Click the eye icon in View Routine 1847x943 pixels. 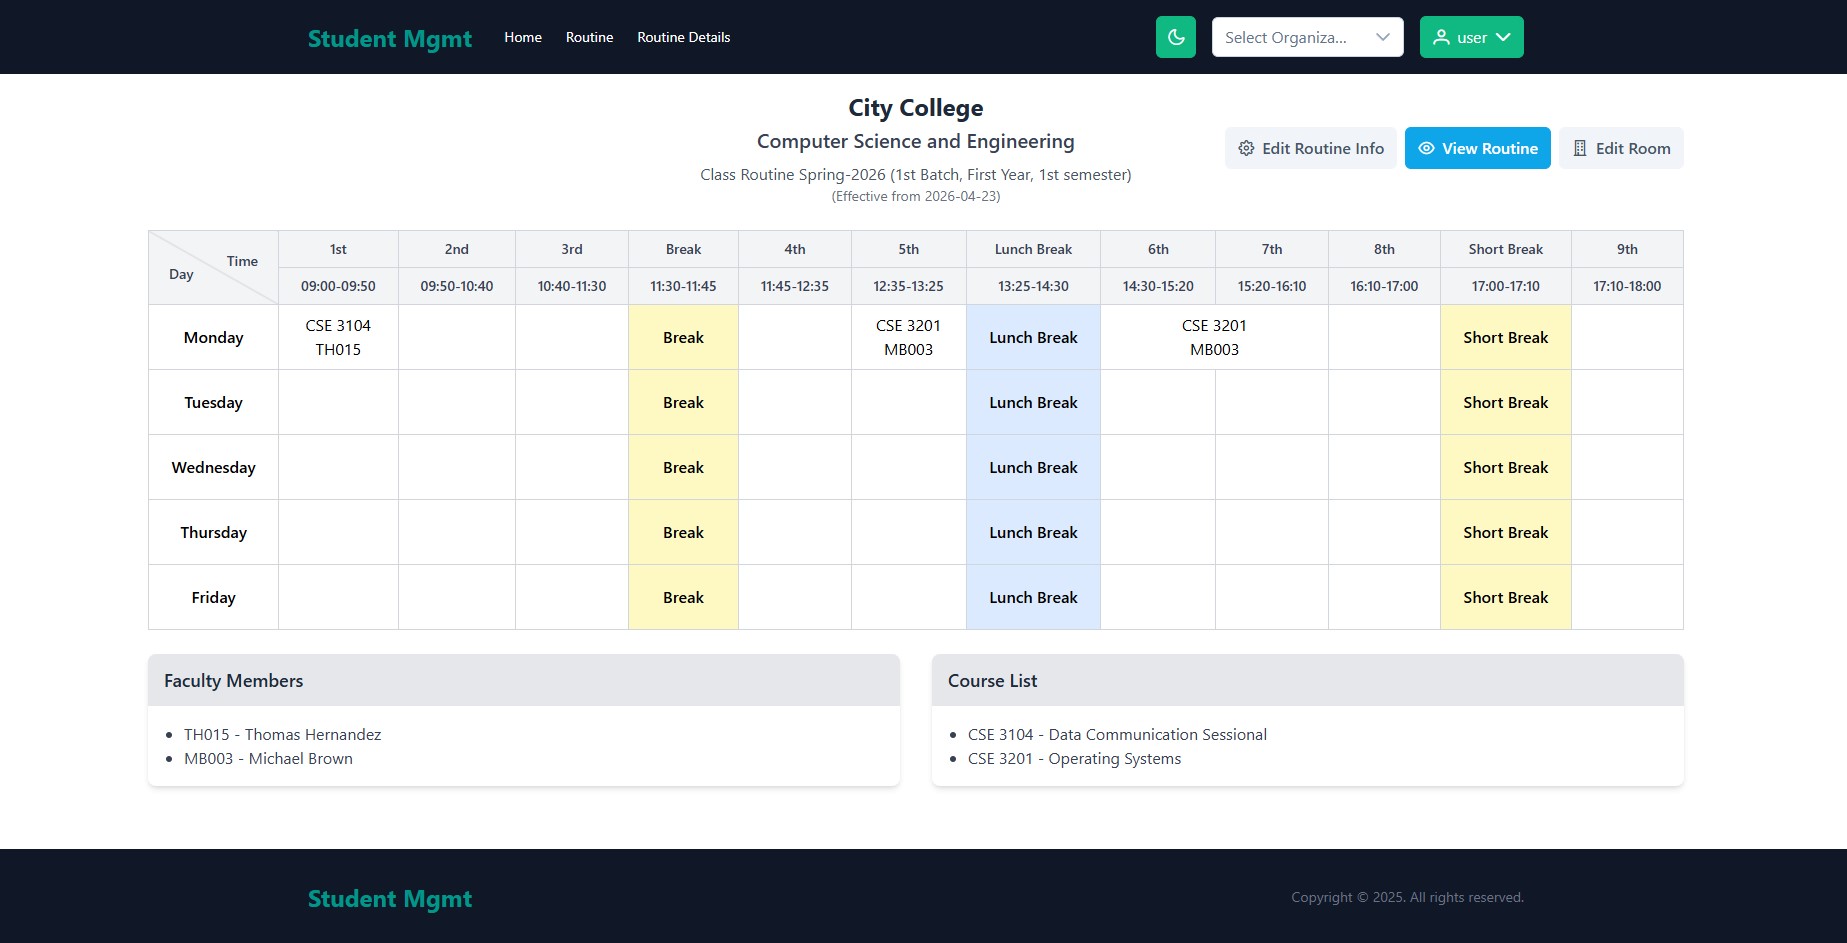coord(1426,148)
